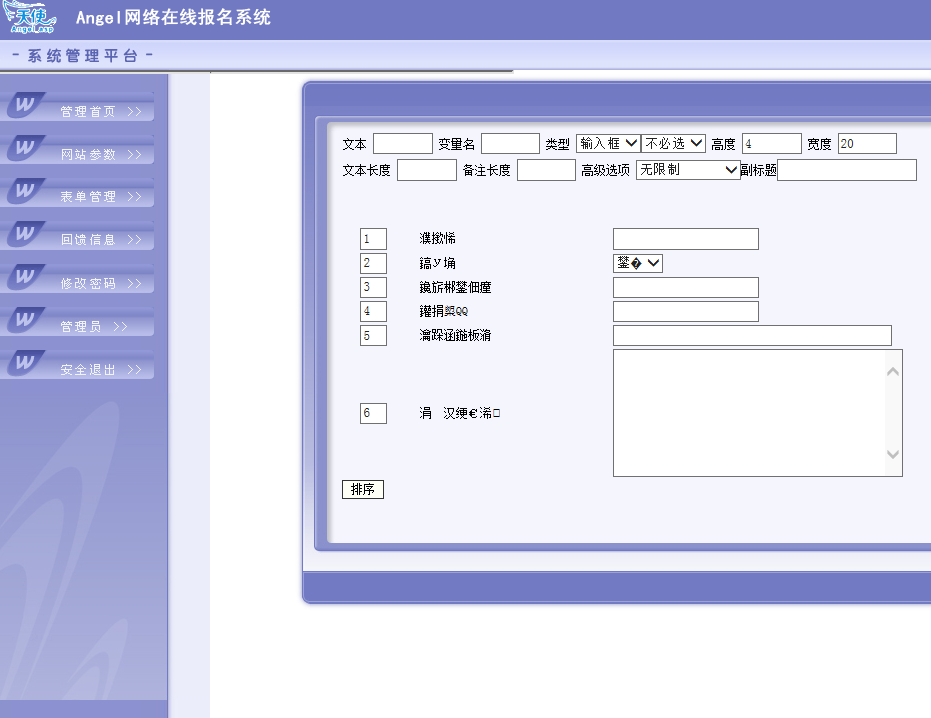Open 网站参数 menu item
The image size is (931, 718).
pos(88,154)
